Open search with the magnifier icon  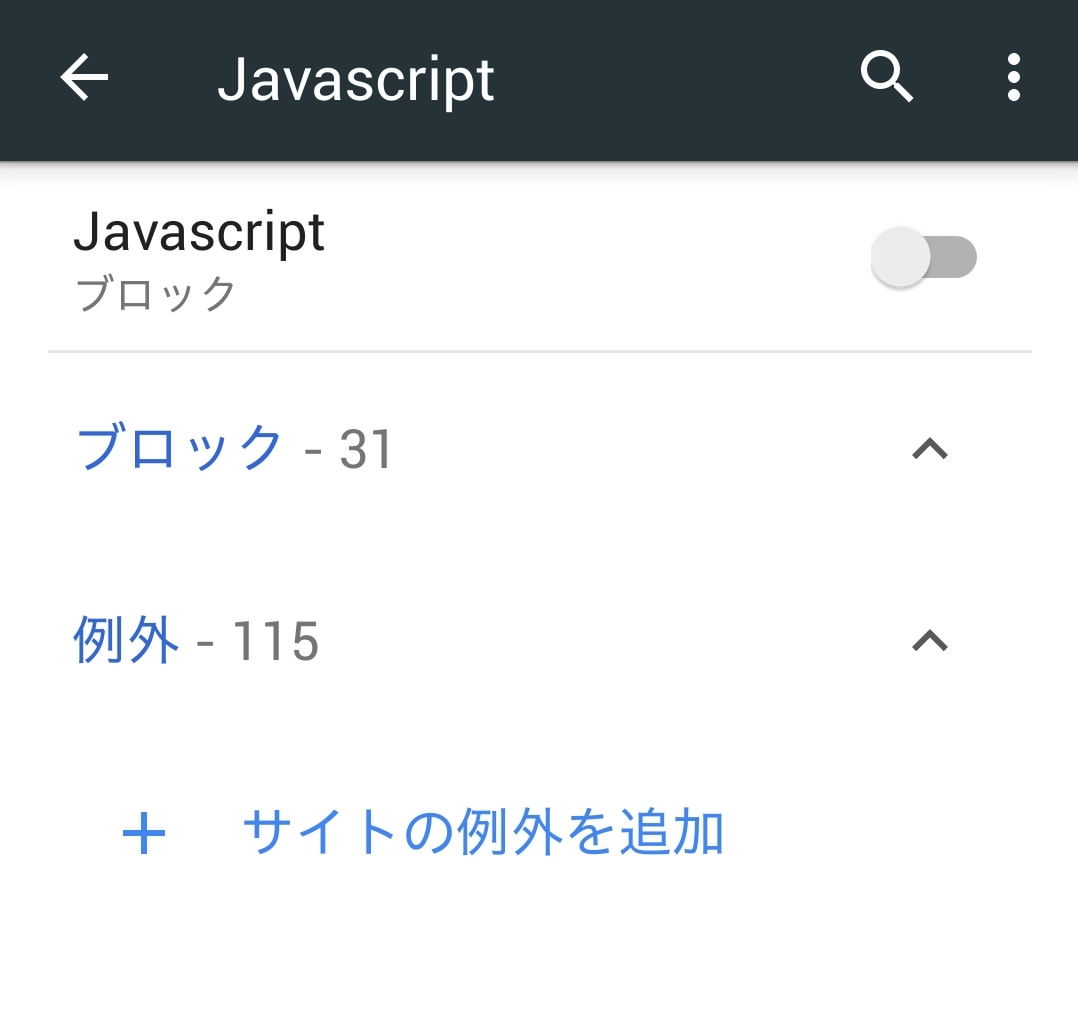coord(886,77)
